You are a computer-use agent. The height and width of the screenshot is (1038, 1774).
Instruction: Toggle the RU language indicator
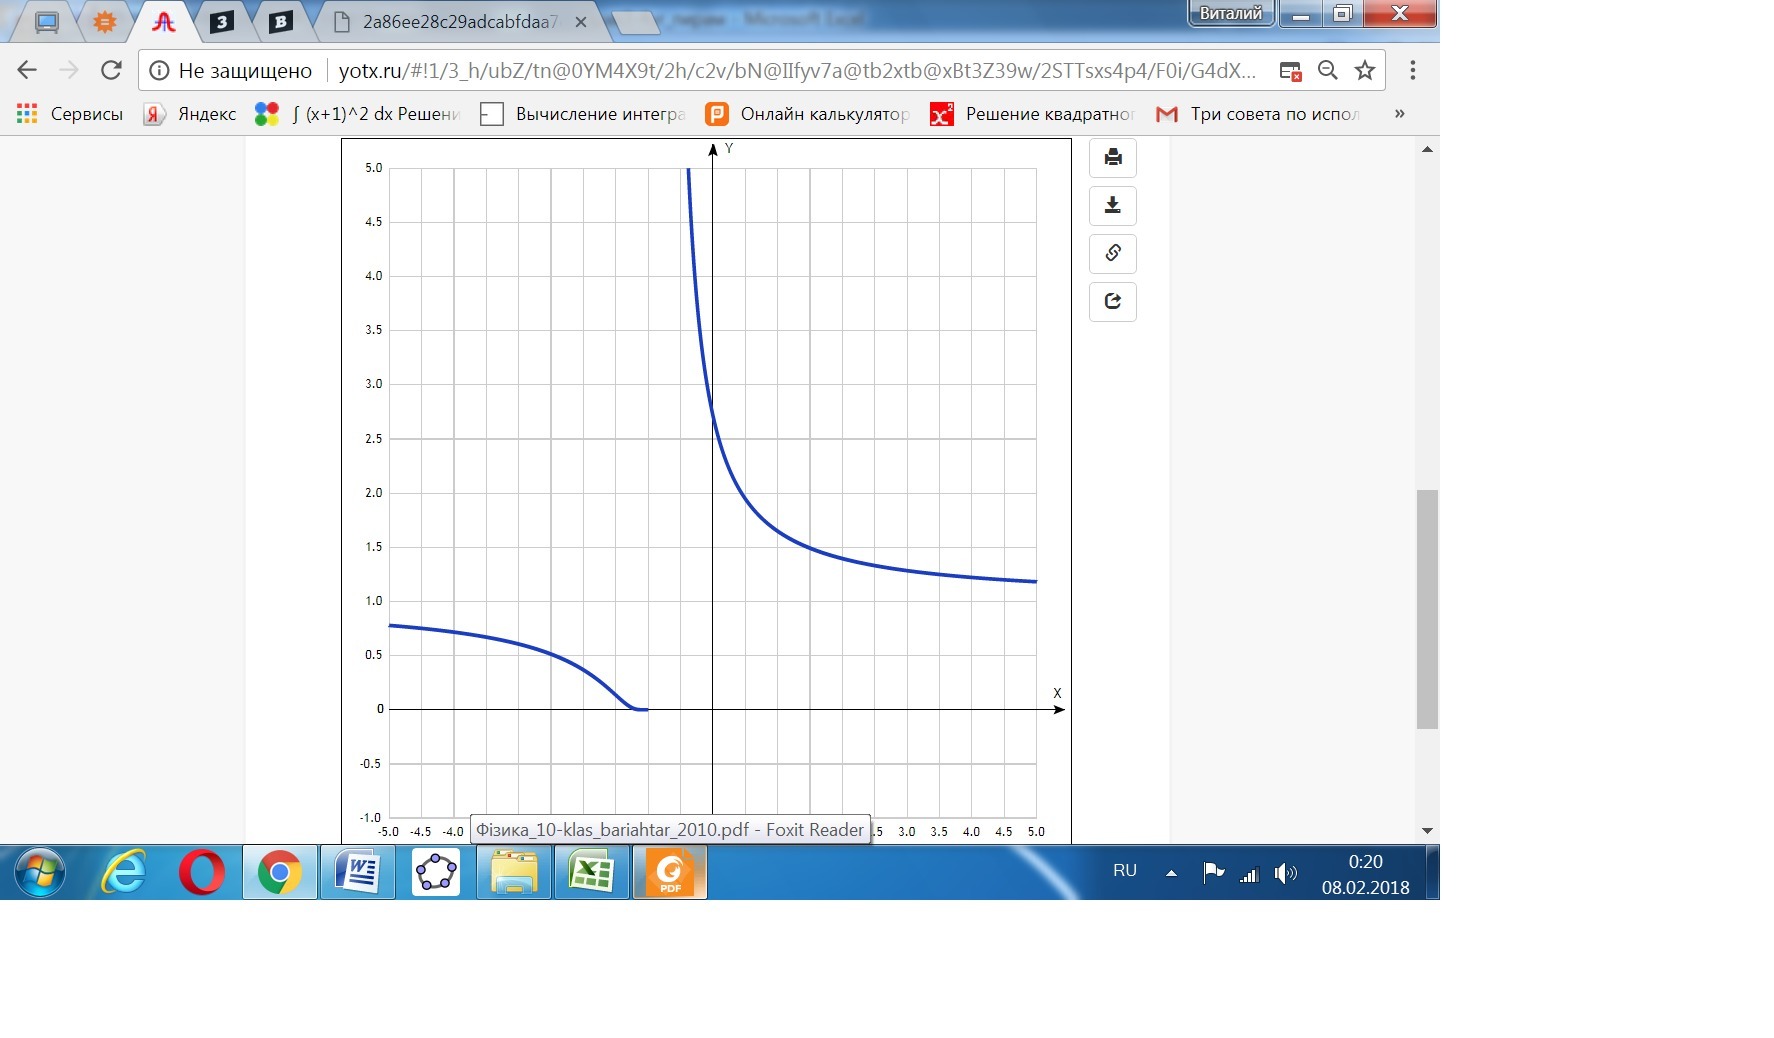(1125, 871)
